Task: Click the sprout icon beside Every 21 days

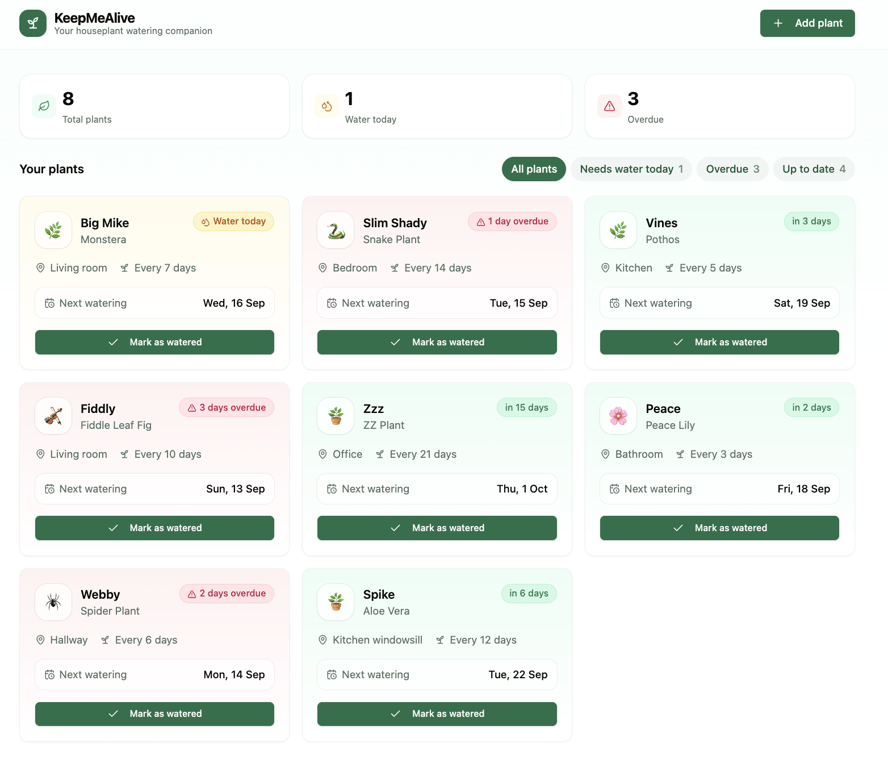Action: tap(380, 454)
